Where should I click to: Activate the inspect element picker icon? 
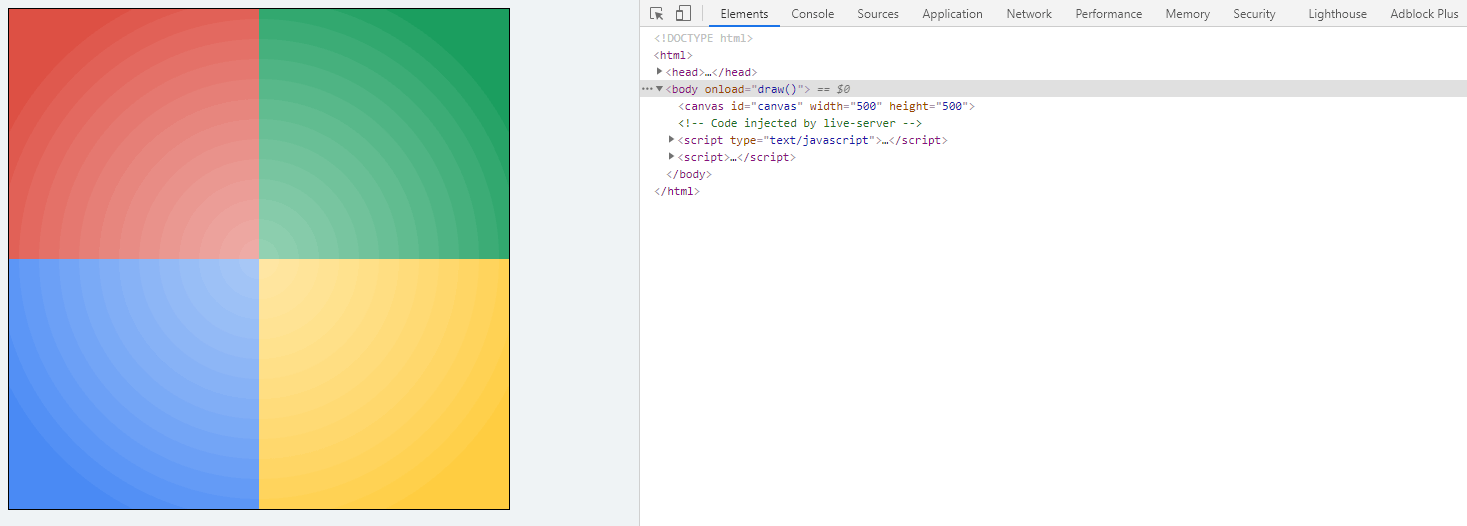coord(657,14)
